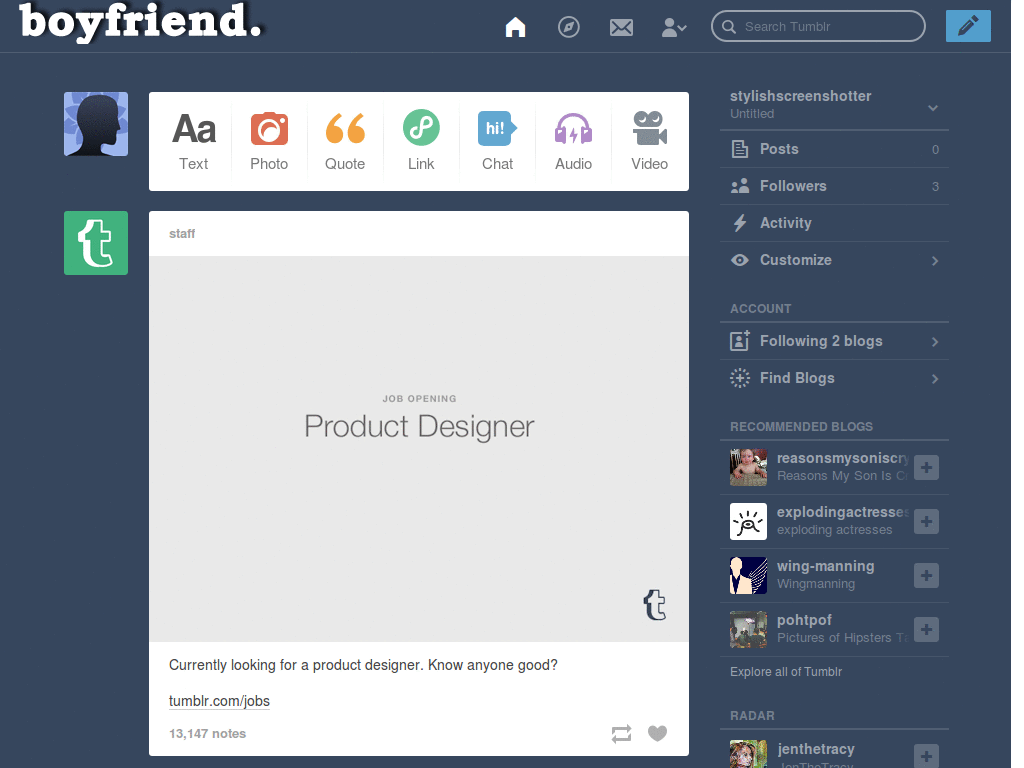Screen dimensions: 1024x768
Task: Click the Find Blogs chevron arrow
Action: point(935,379)
